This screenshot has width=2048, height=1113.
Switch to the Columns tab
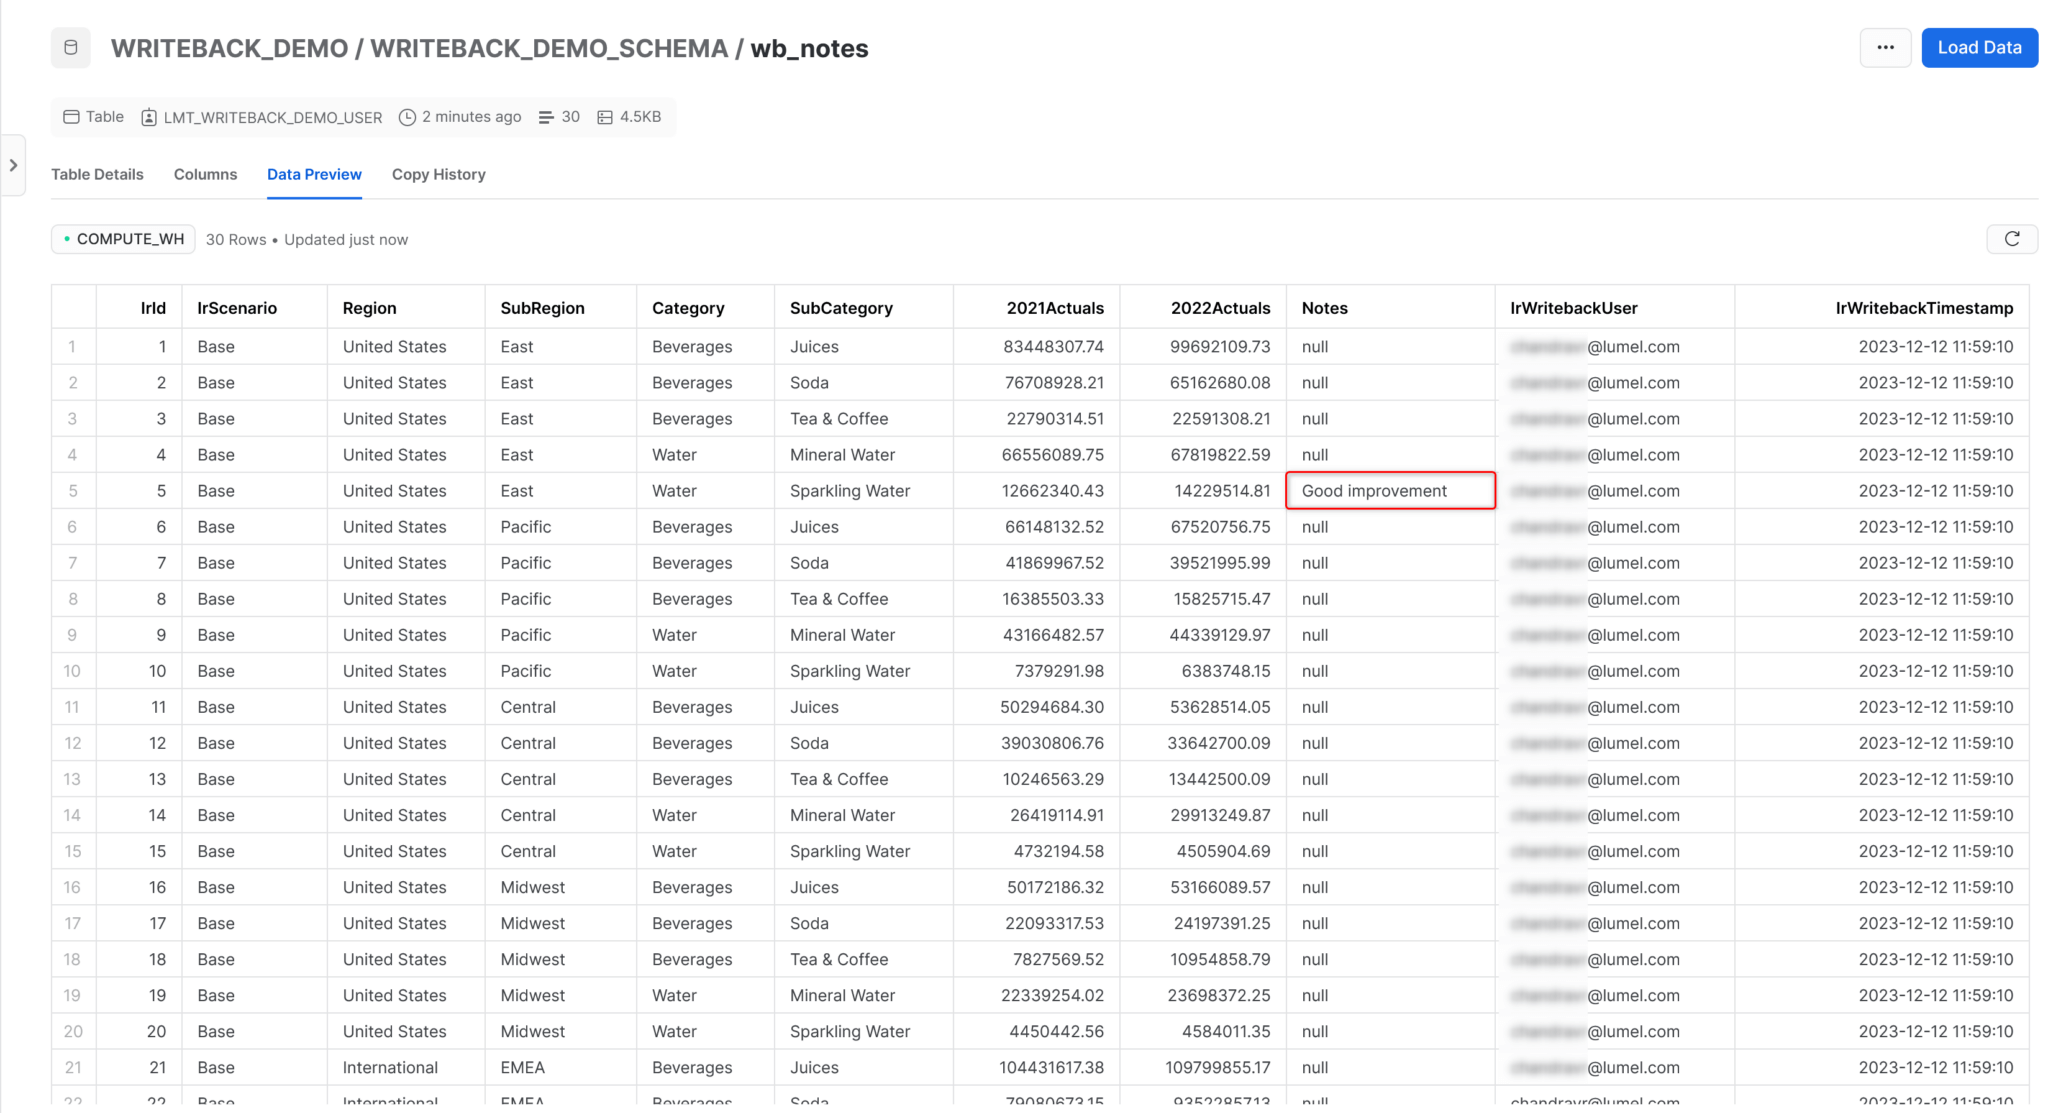[x=205, y=174]
